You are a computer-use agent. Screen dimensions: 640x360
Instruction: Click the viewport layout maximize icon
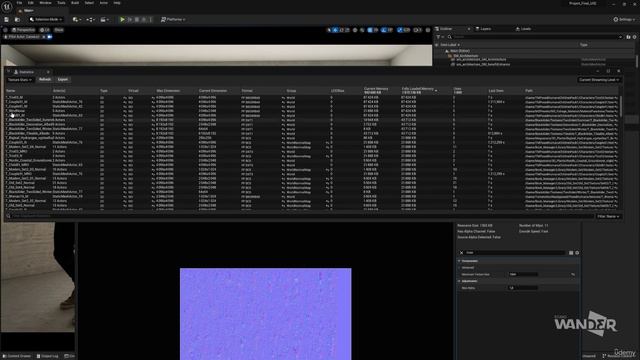point(428,30)
